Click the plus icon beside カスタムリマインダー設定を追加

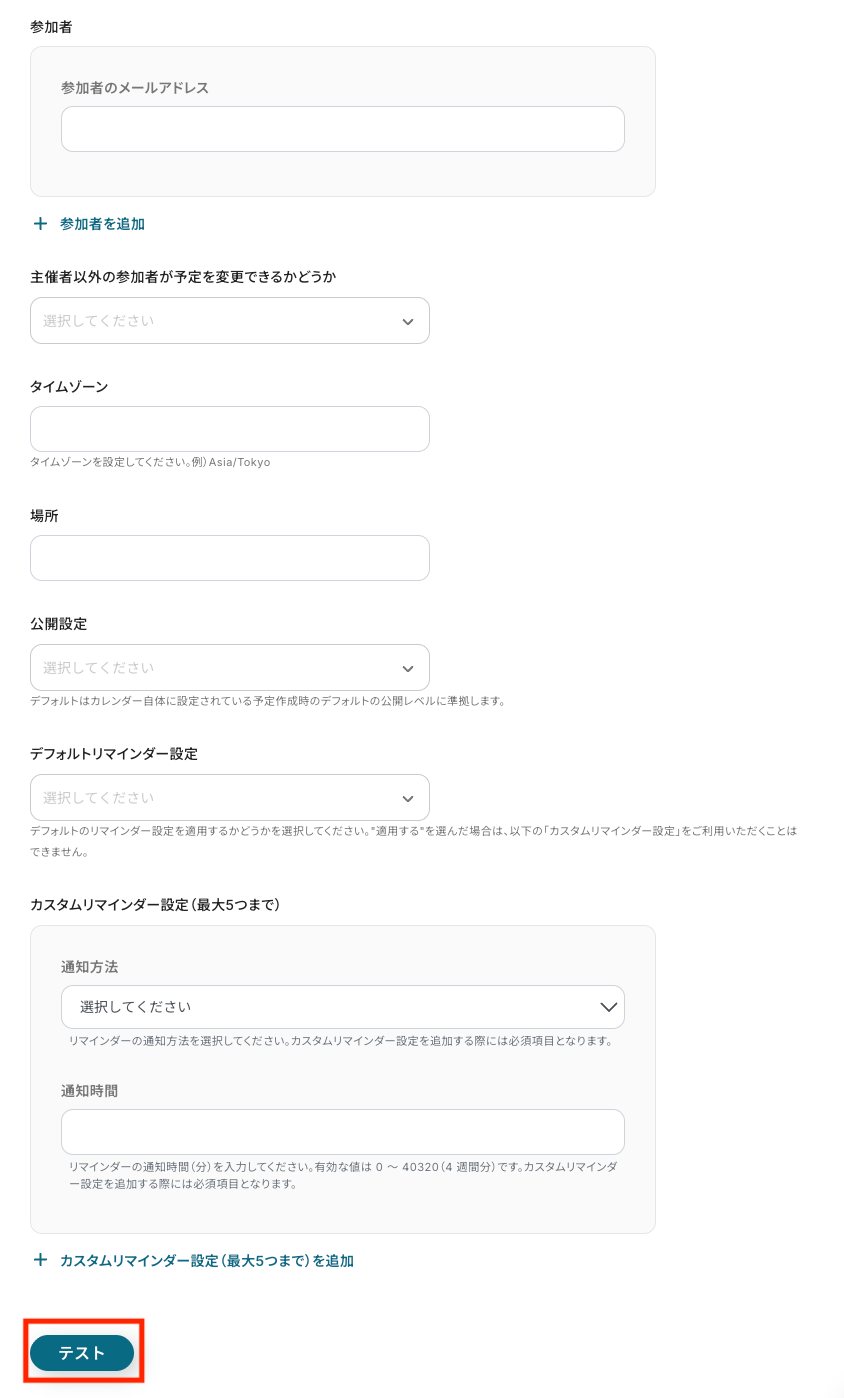[x=40, y=1260]
